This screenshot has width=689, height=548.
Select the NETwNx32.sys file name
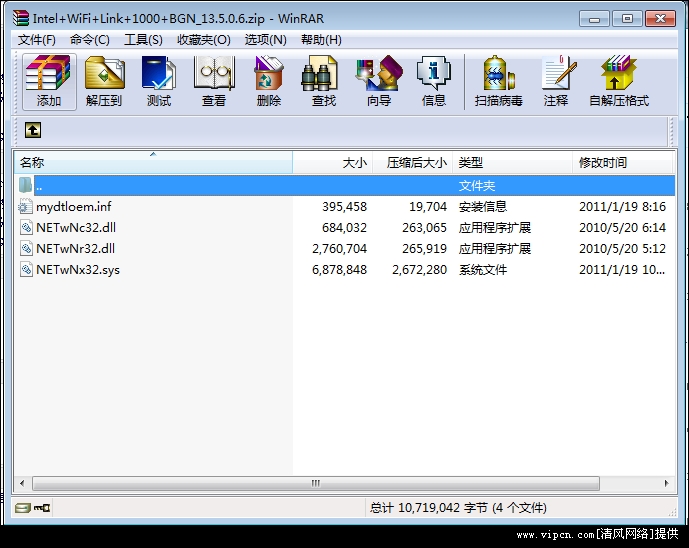[78, 270]
